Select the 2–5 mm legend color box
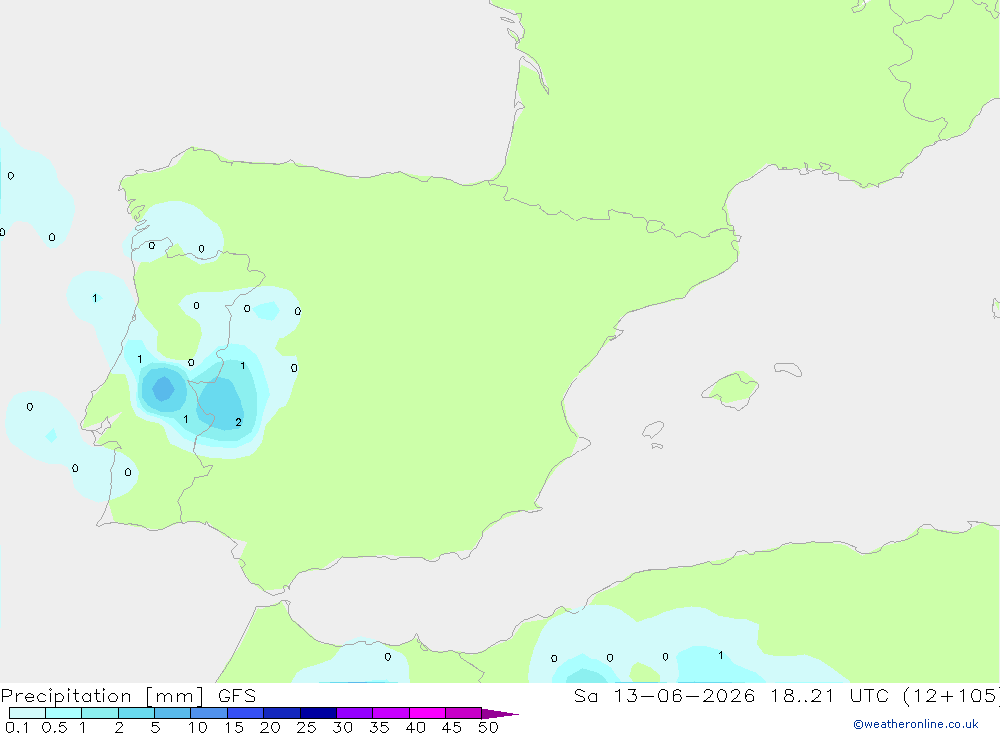The width and height of the screenshot is (1000, 733). click(136, 713)
